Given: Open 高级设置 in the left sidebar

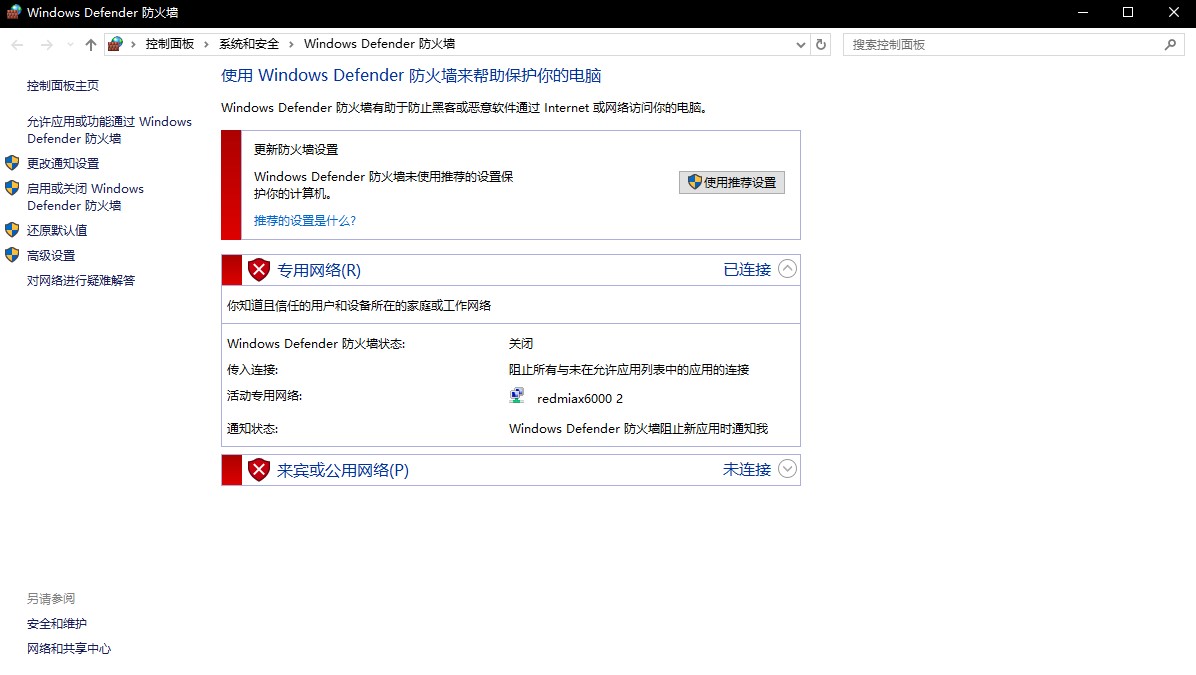Looking at the screenshot, I should [x=51, y=255].
